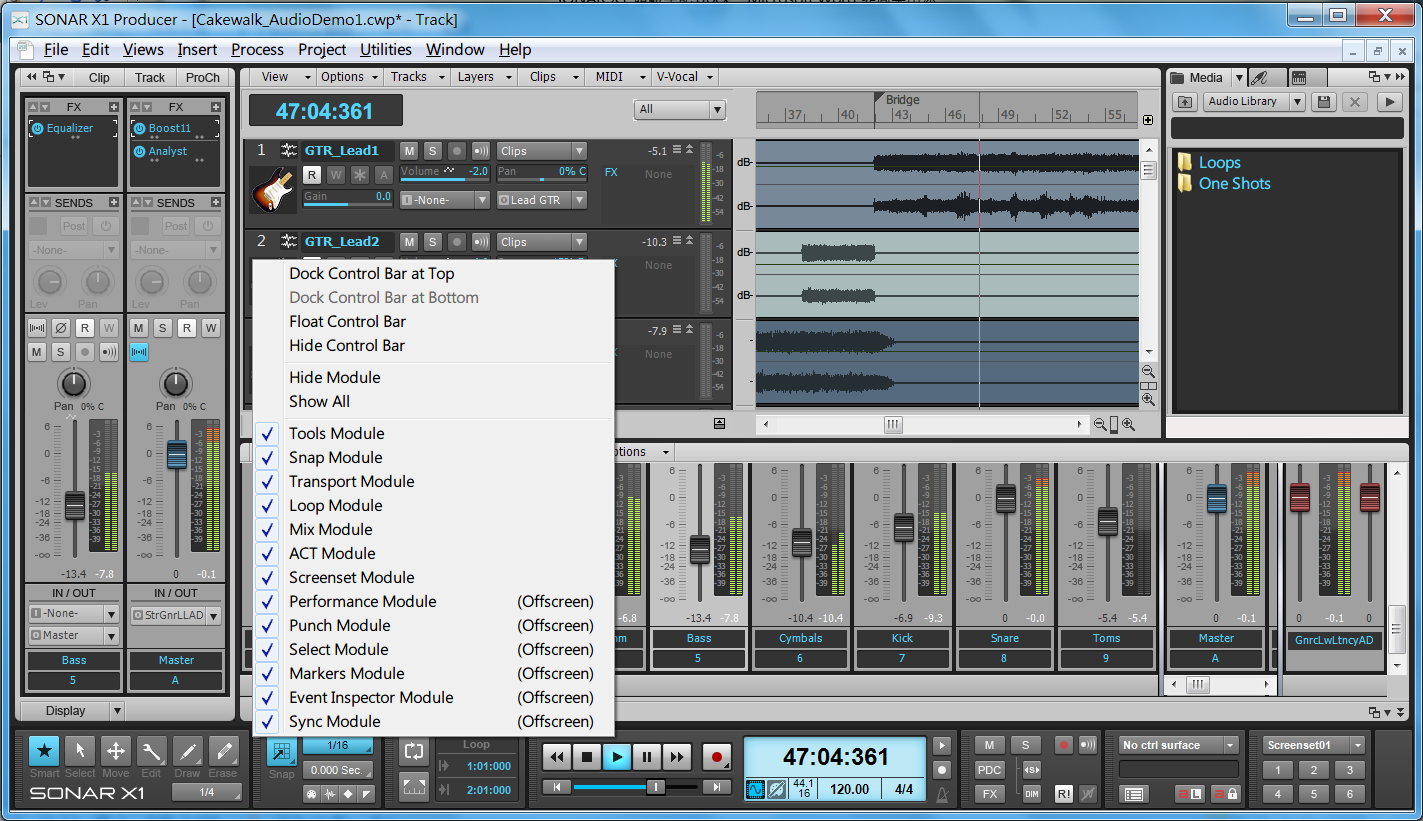The width and height of the screenshot is (1423, 821).
Task: Stop playback in transport module
Action: (587, 757)
